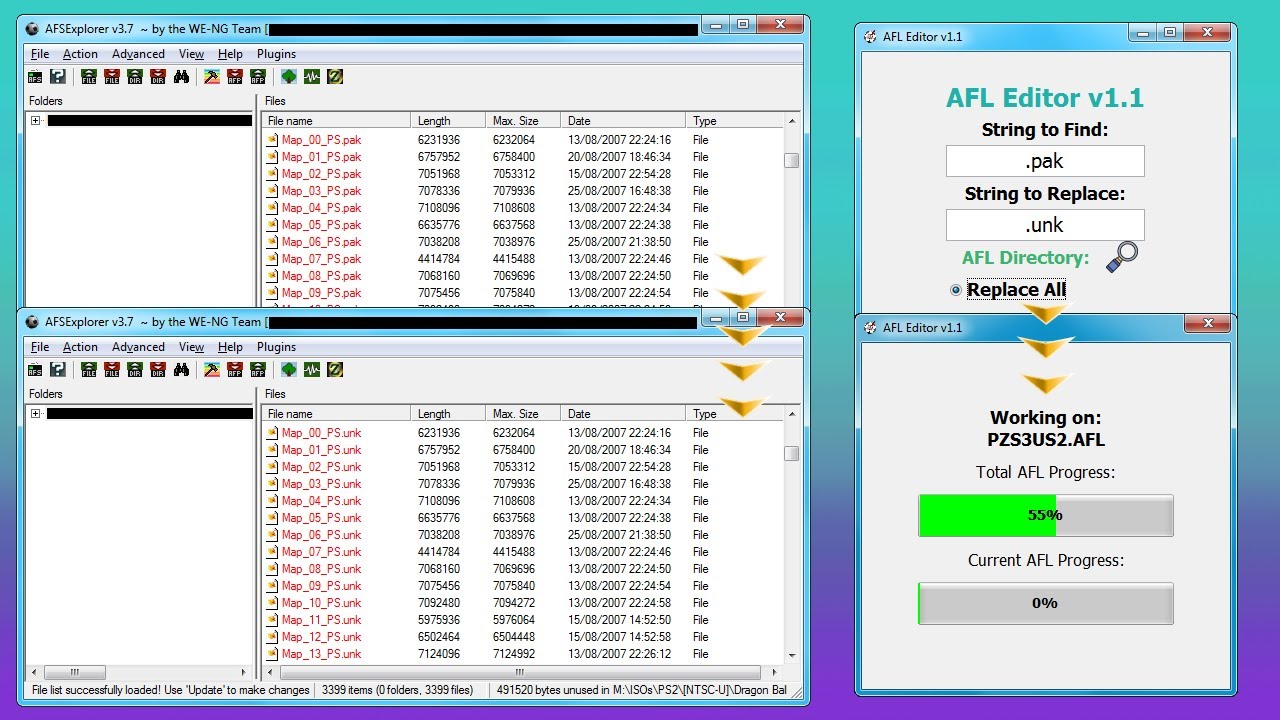The height and width of the screenshot is (720, 1280).
Task: Open the File menu in the .unk AFSExplorer window
Action: pos(40,347)
